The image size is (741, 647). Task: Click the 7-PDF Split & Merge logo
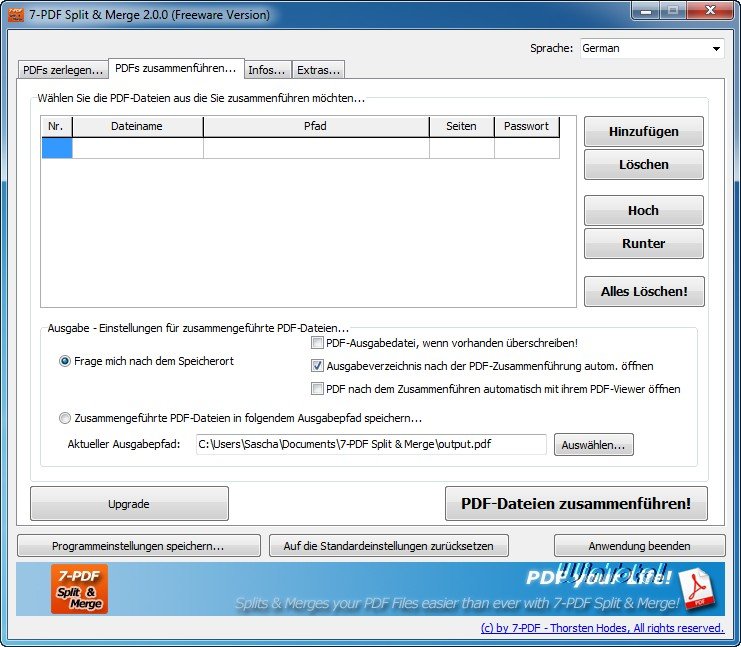[x=79, y=589]
